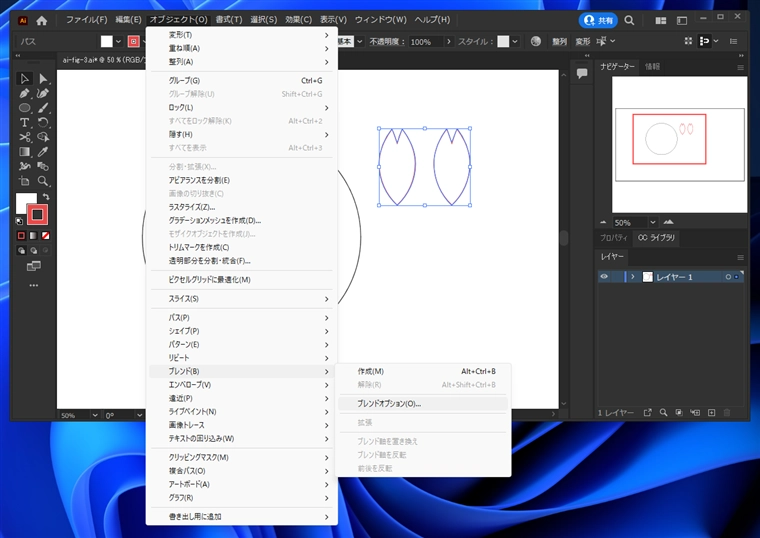Select the Shape Builder tool
Screen dimensions: 760x538
click(x=43, y=137)
